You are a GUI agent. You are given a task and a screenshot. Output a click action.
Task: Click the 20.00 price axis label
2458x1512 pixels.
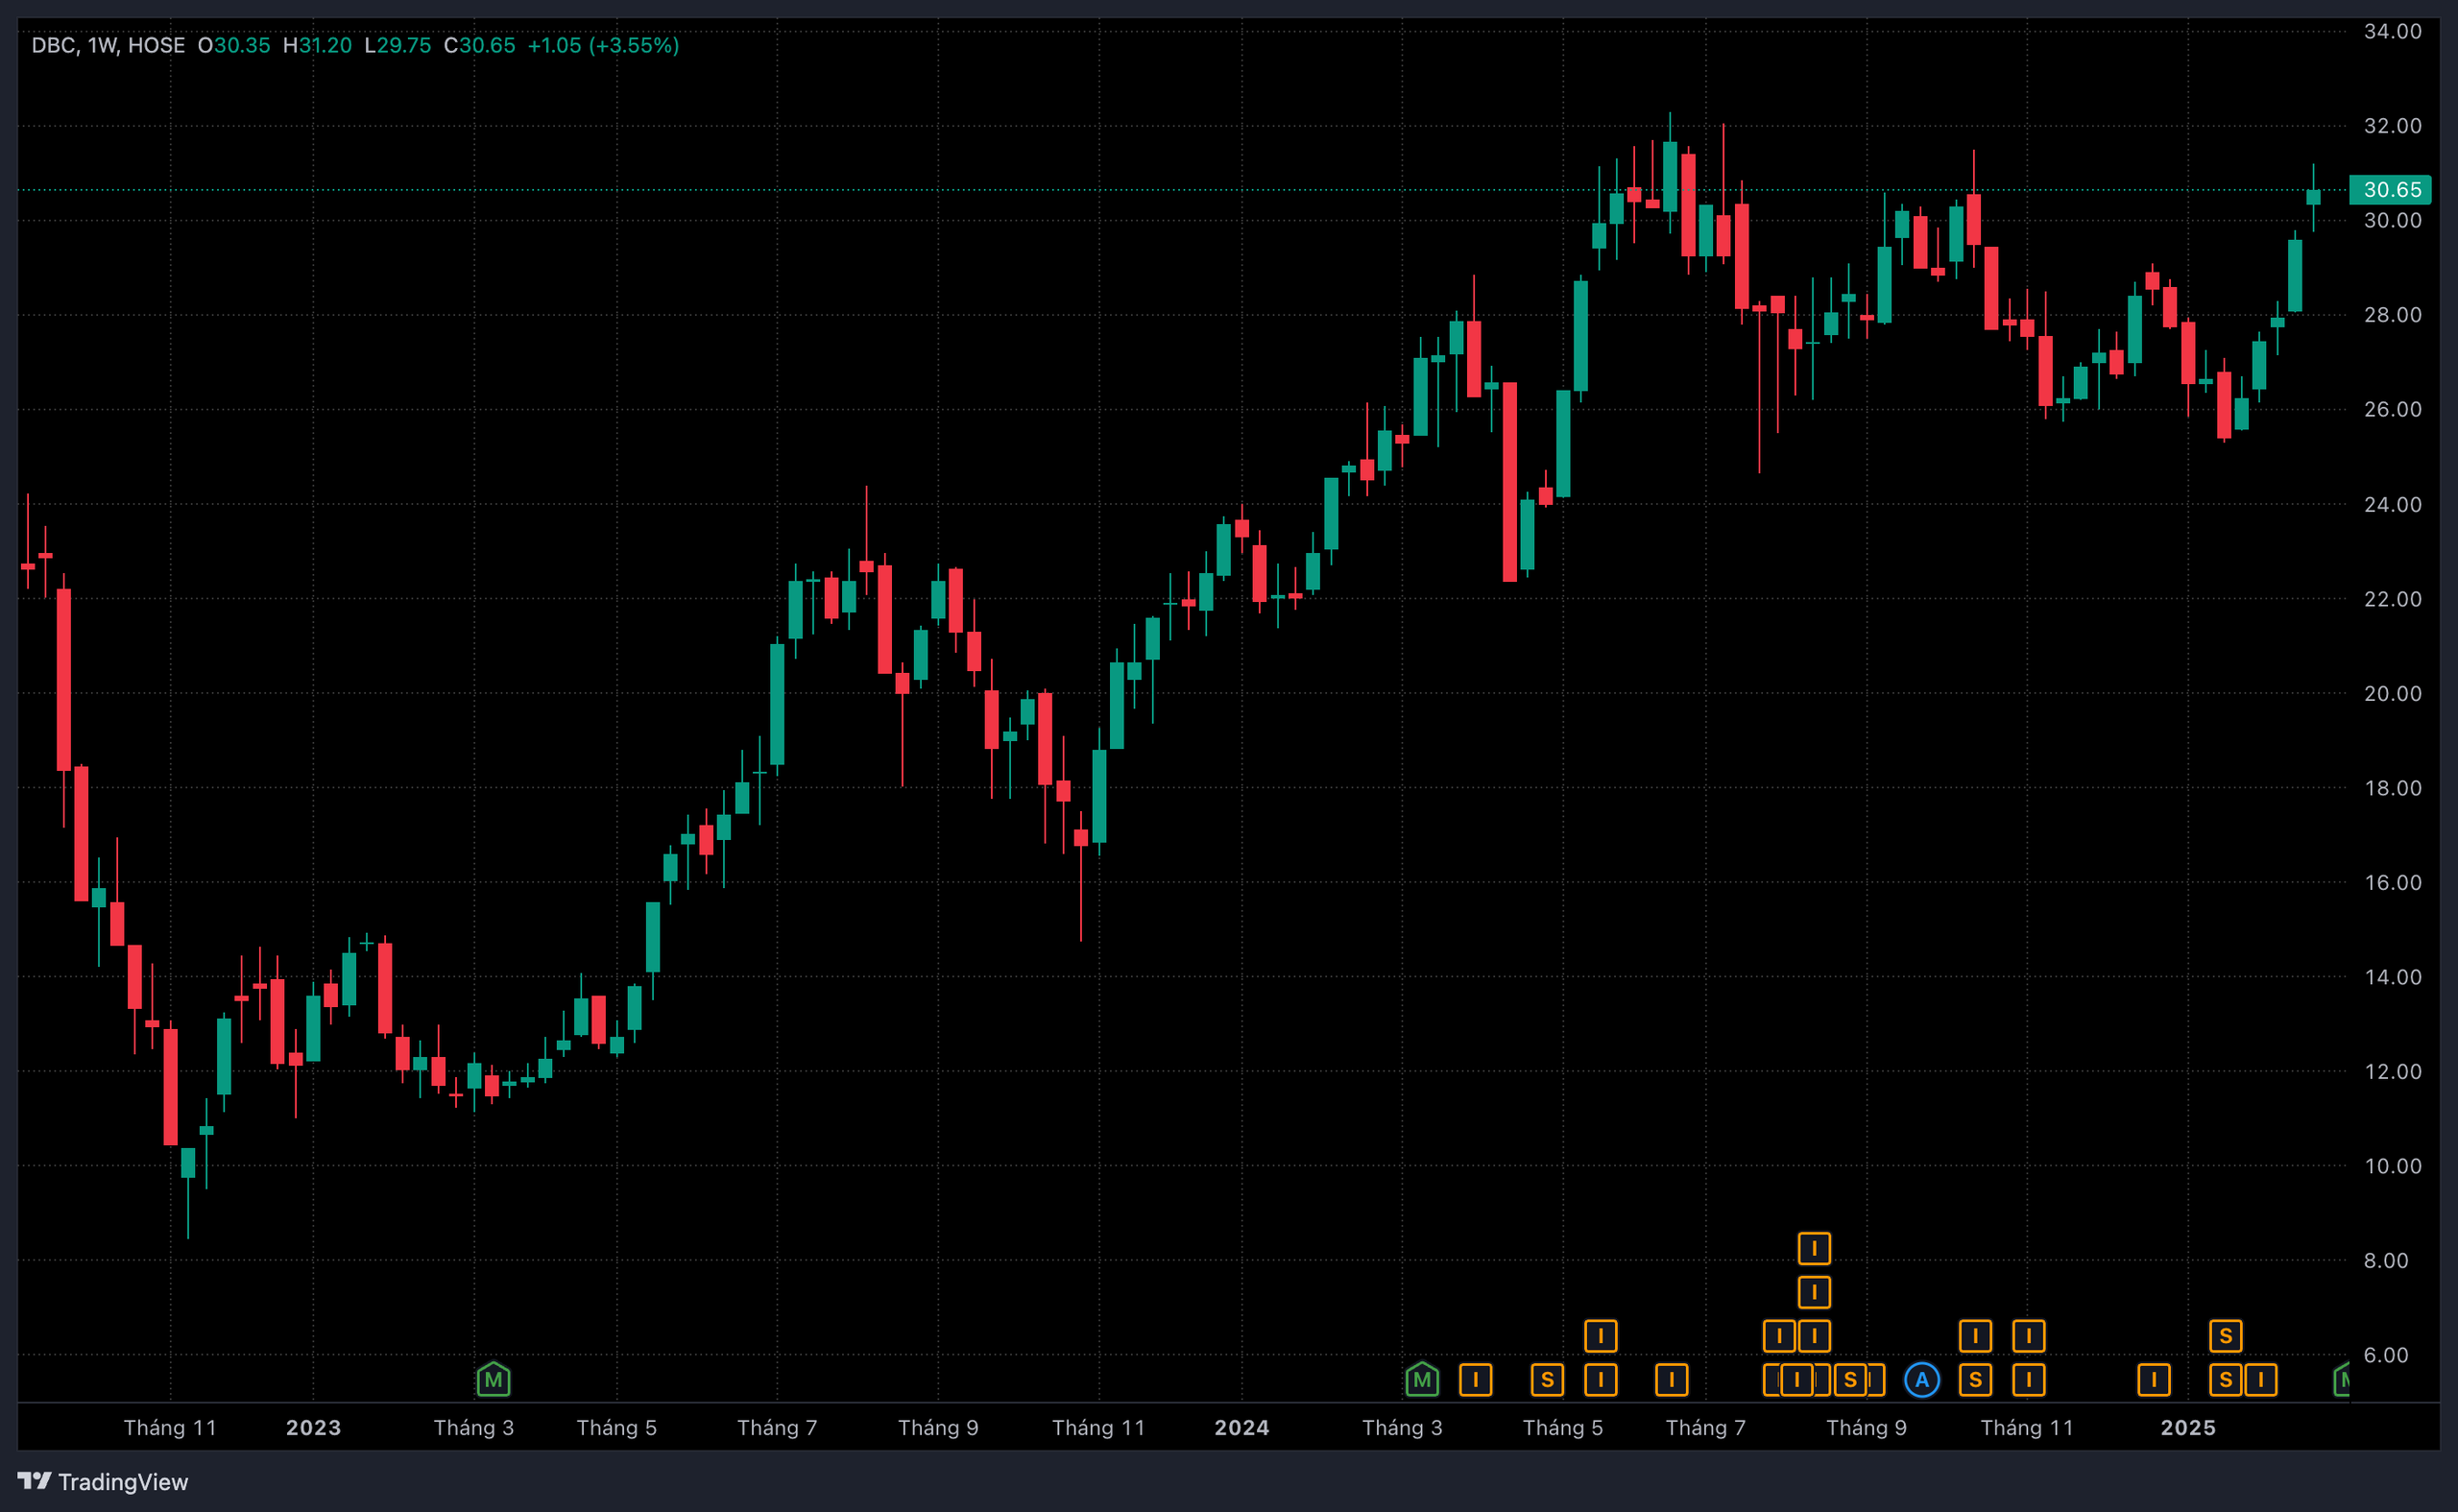[2392, 693]
